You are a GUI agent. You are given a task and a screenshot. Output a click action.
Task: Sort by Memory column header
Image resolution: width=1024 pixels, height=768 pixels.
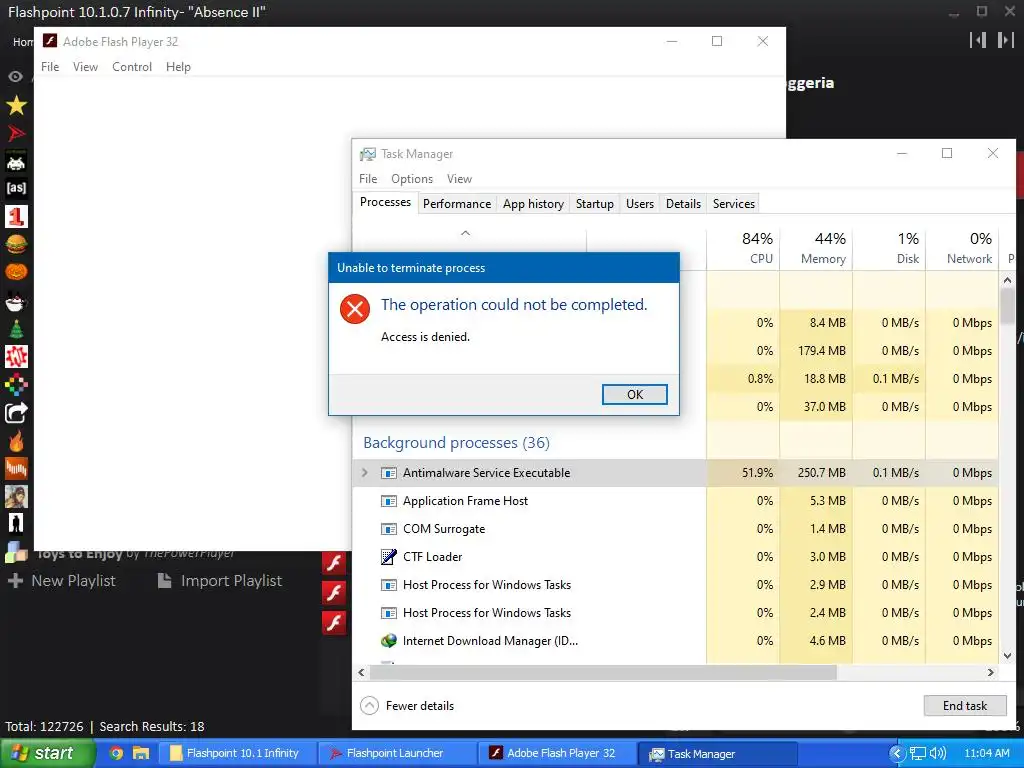pos(816,248)
